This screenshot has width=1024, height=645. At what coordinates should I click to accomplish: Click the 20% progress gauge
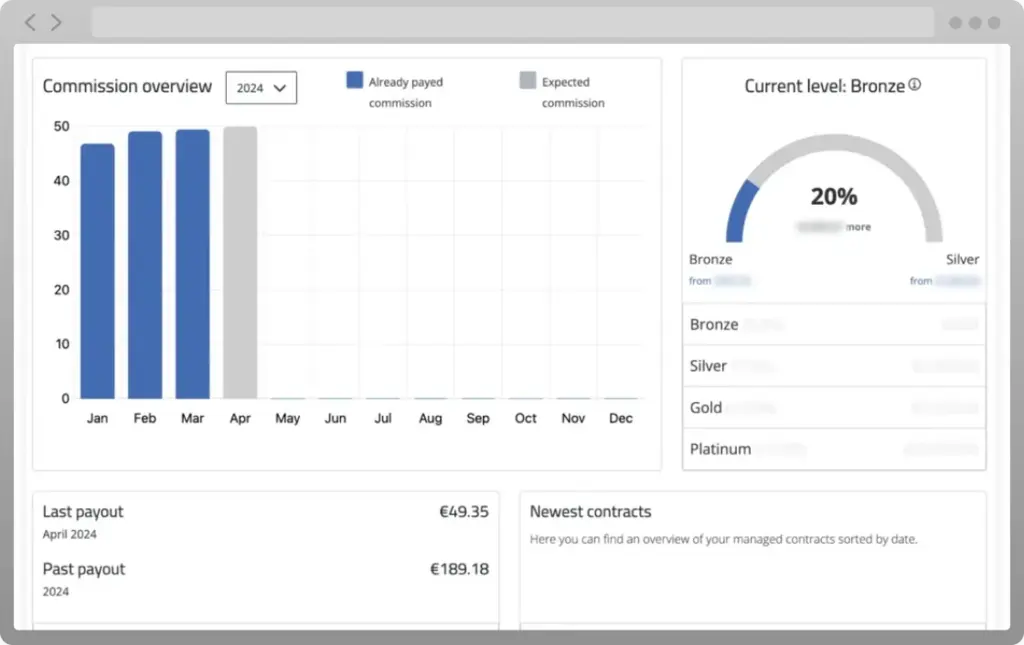coord(833,196)
